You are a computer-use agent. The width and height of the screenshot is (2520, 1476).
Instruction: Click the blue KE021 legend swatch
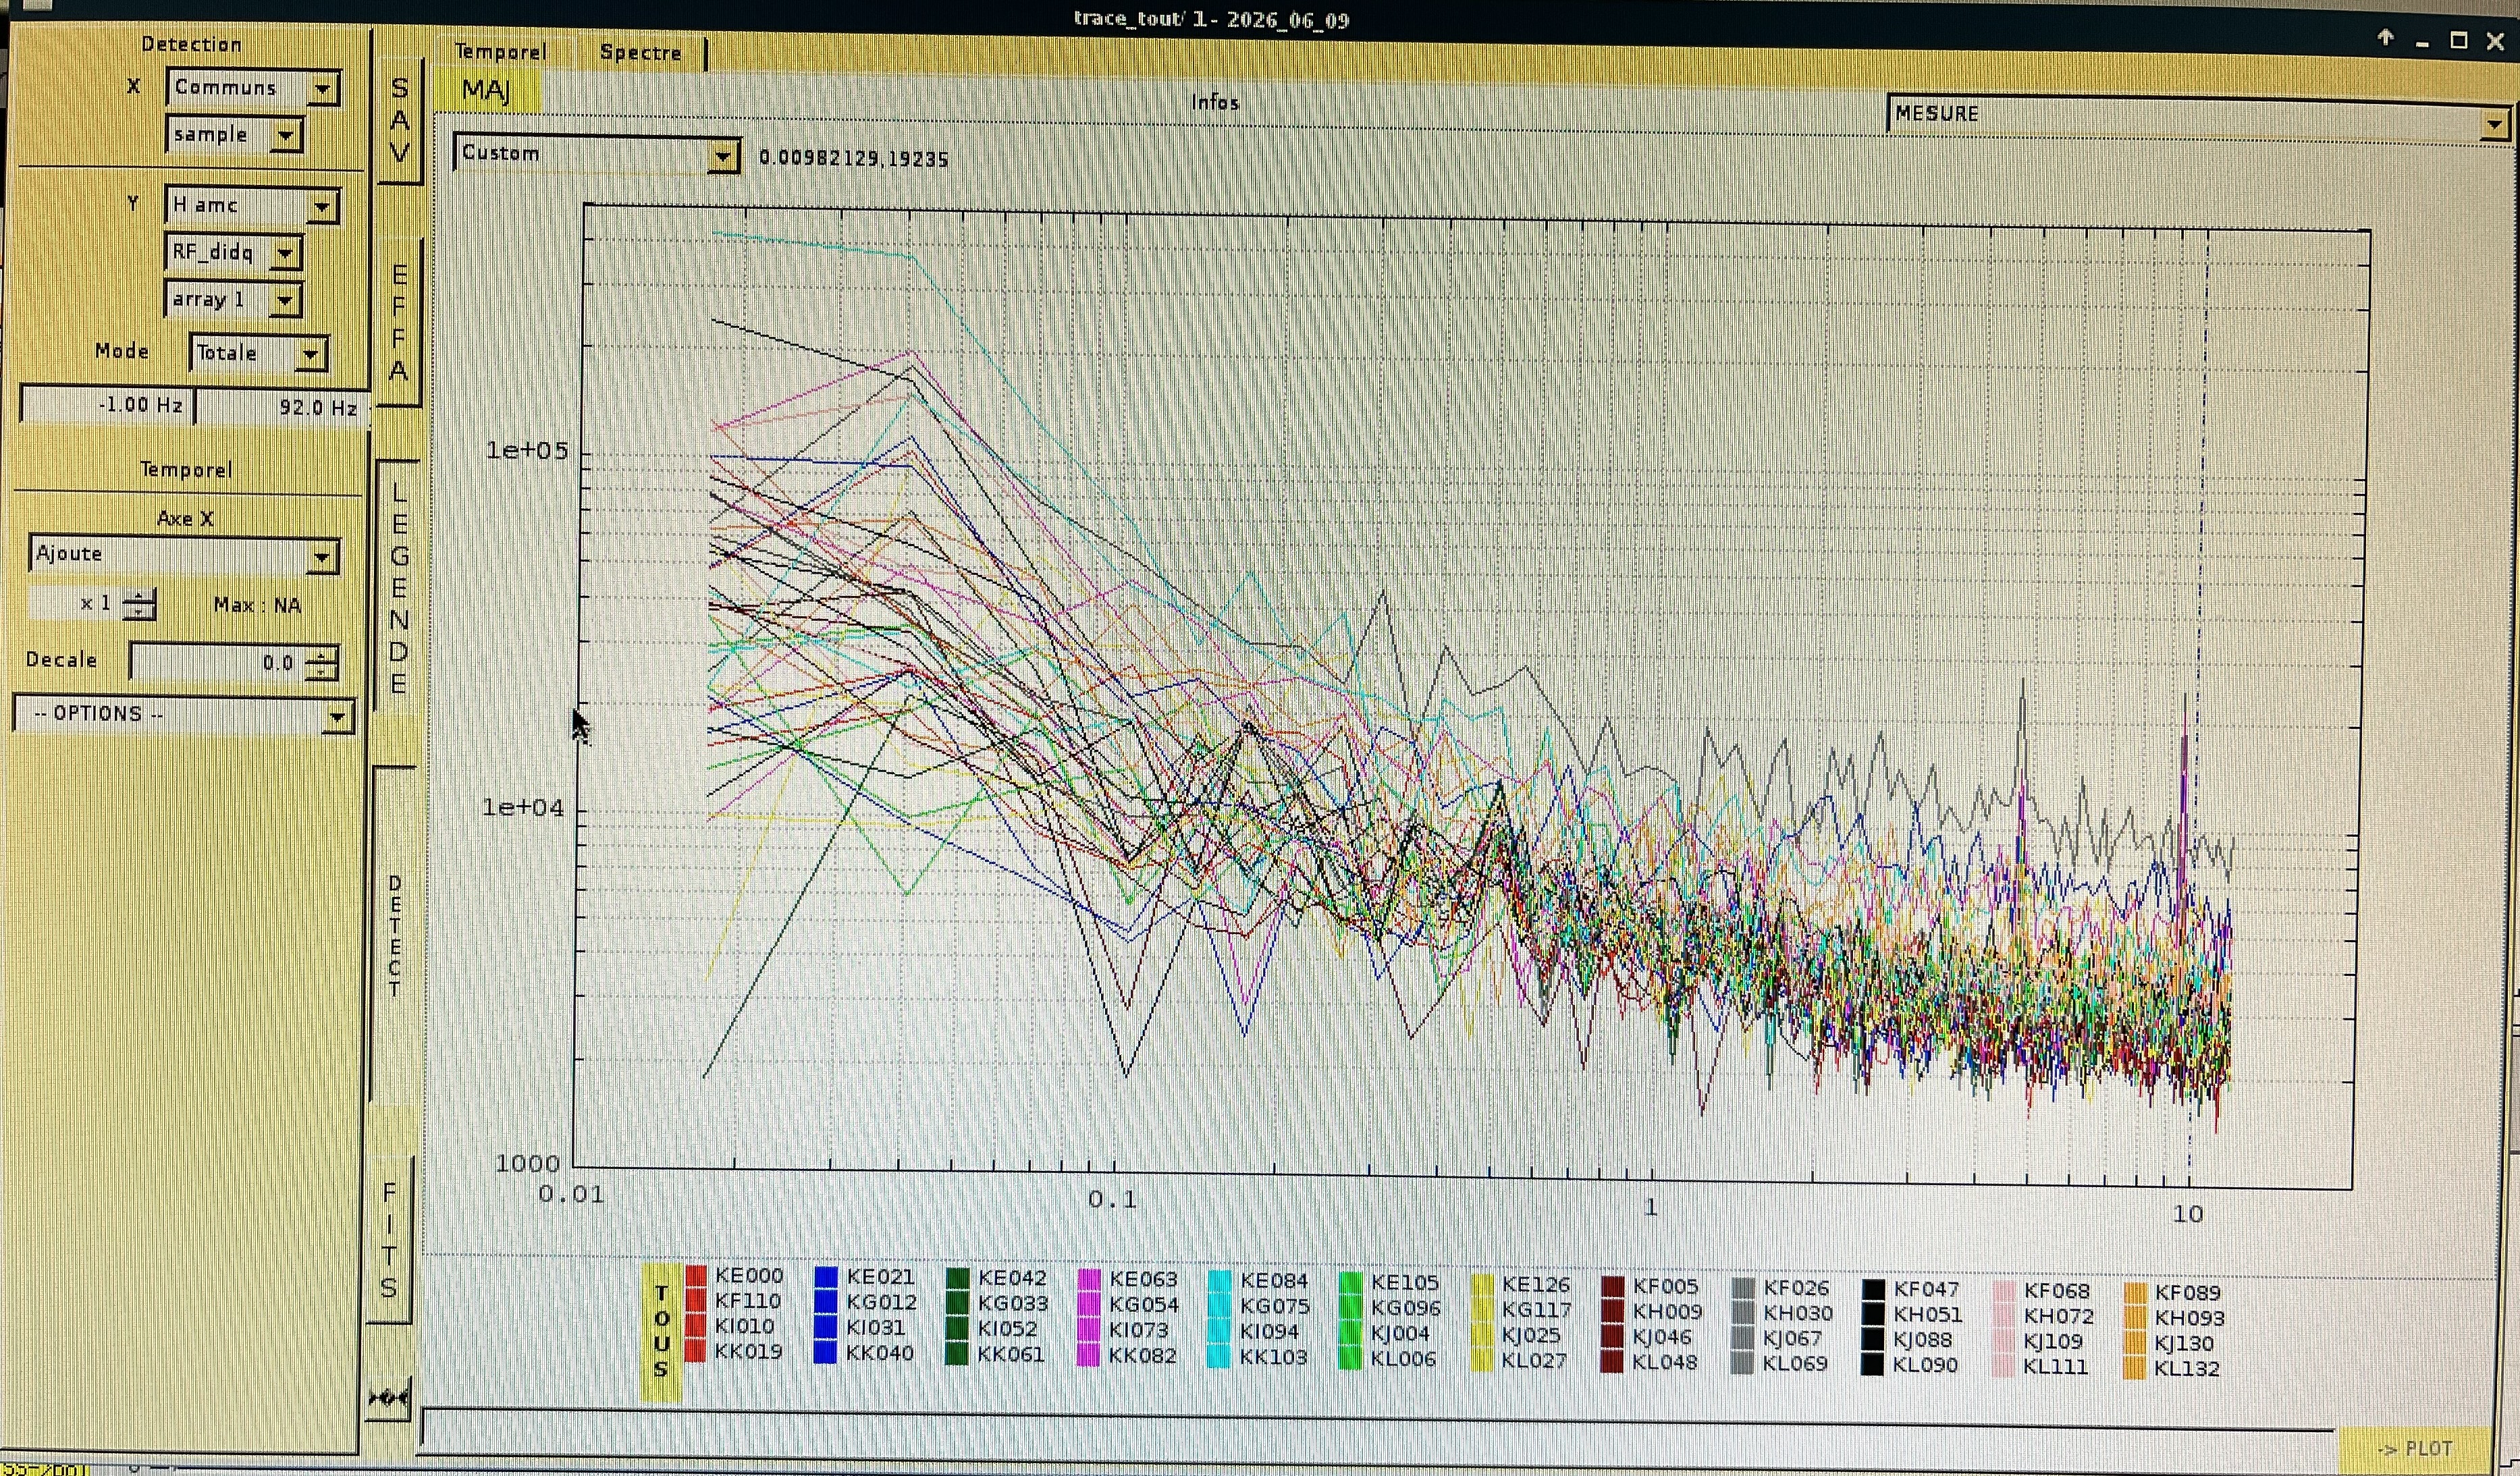click(826, 1277)
